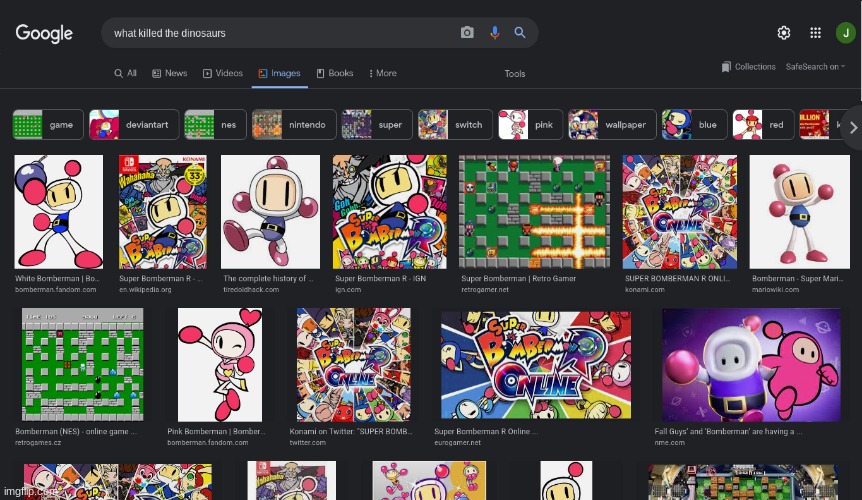The image size is (862, 500).
Task: Open the Bomberman (NES) online game thumbnail
Action: click(x=82, y=364)
